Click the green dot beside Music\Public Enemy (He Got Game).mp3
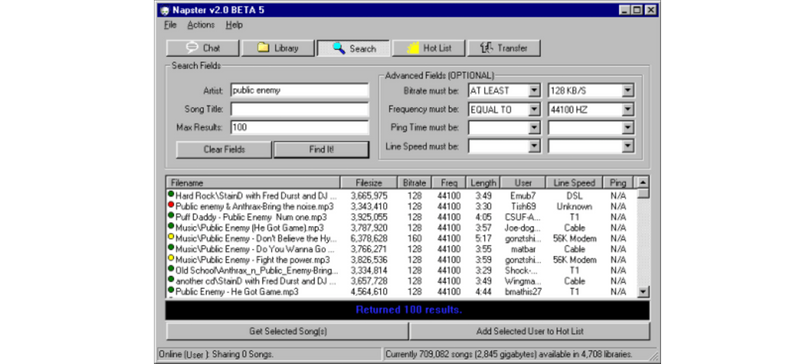 tap(171, 226)
